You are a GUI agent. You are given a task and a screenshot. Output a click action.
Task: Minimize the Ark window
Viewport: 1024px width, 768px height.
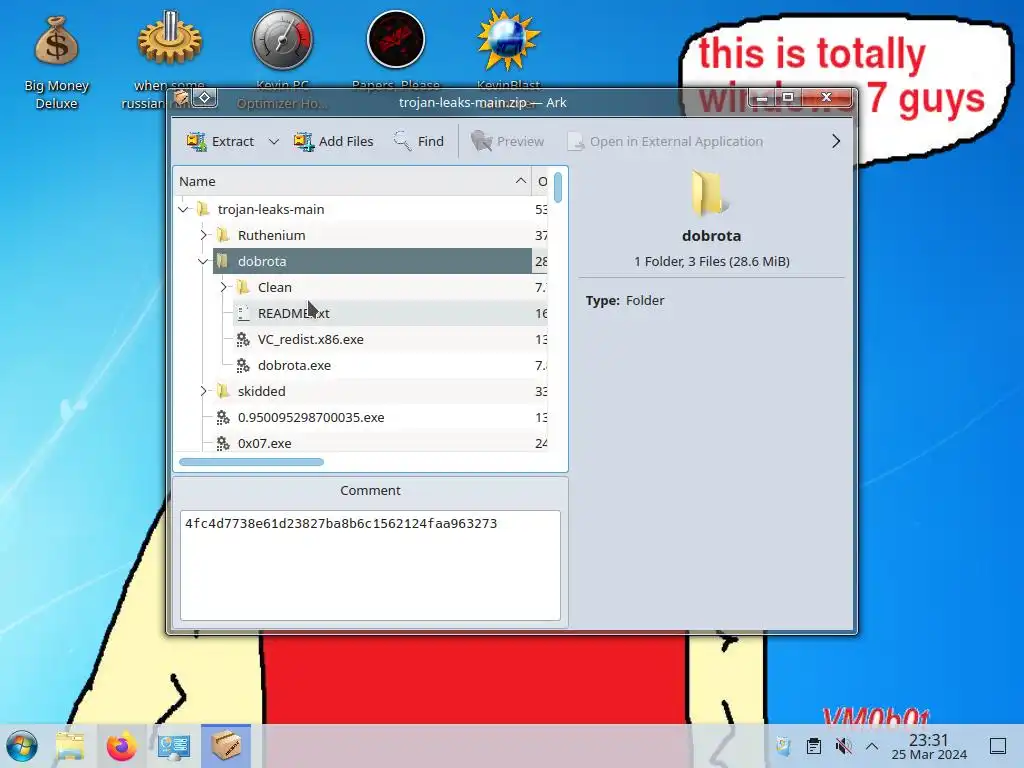click(x=762, y=97)
